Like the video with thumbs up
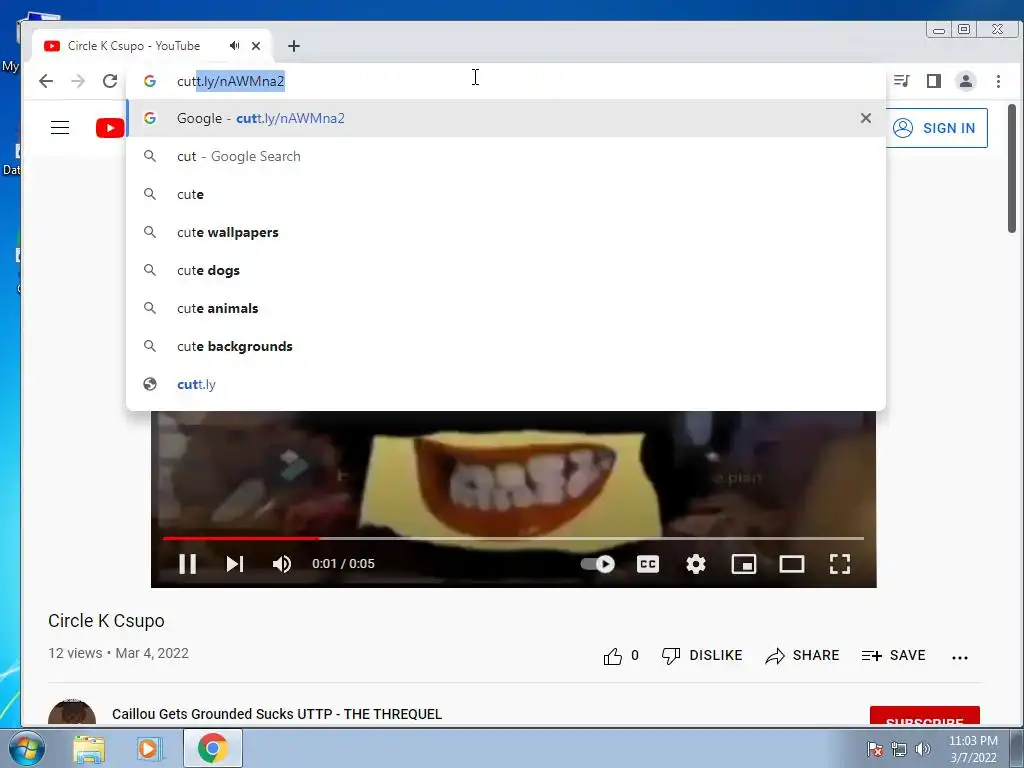 (x=613, y=656)
